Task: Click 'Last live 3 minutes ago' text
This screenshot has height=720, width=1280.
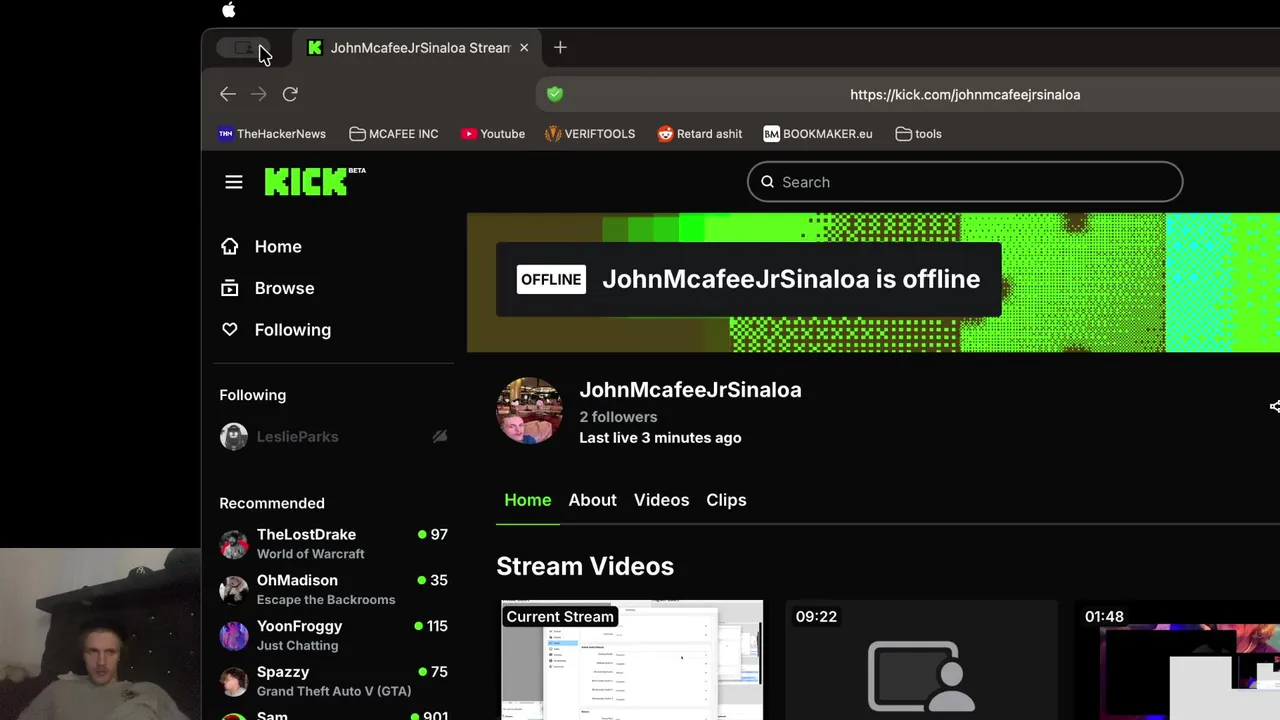Action: click(660, 438)
